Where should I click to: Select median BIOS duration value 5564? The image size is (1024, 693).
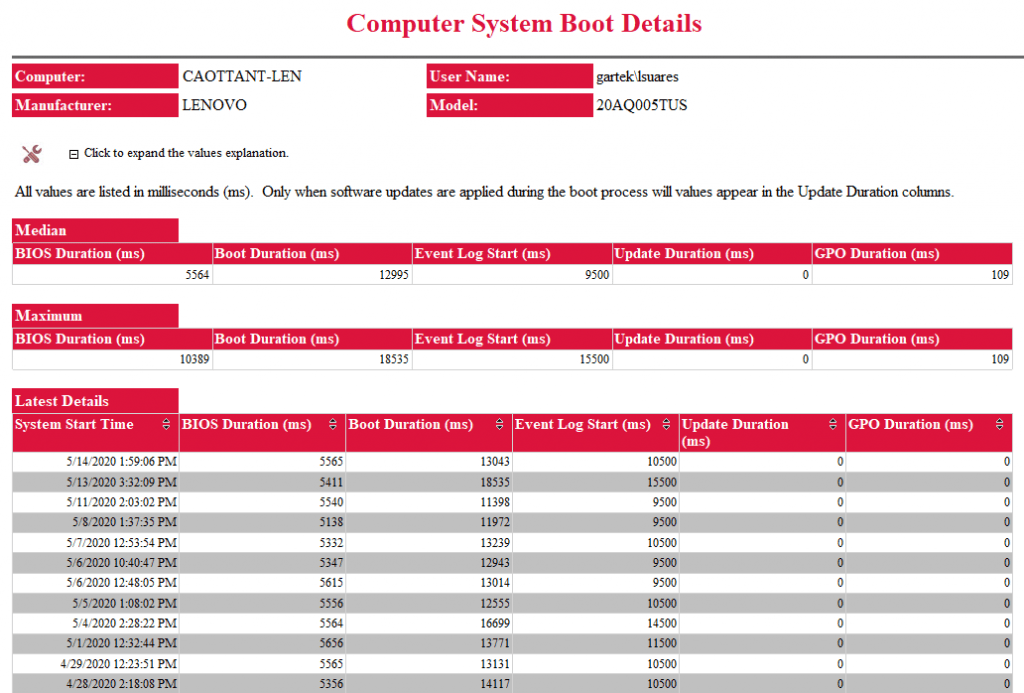click(197, 275)
